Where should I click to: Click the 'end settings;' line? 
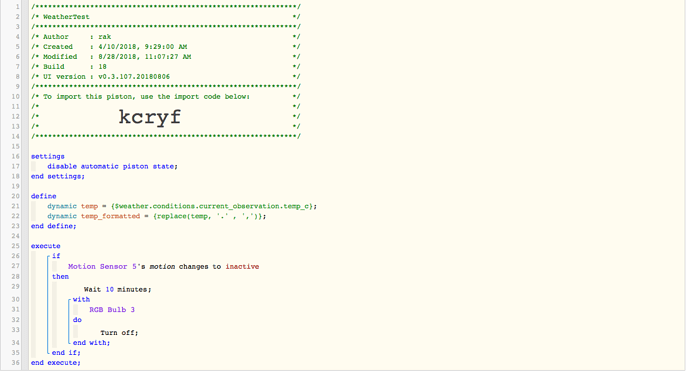pyautogui.click(x=58, y=176)
